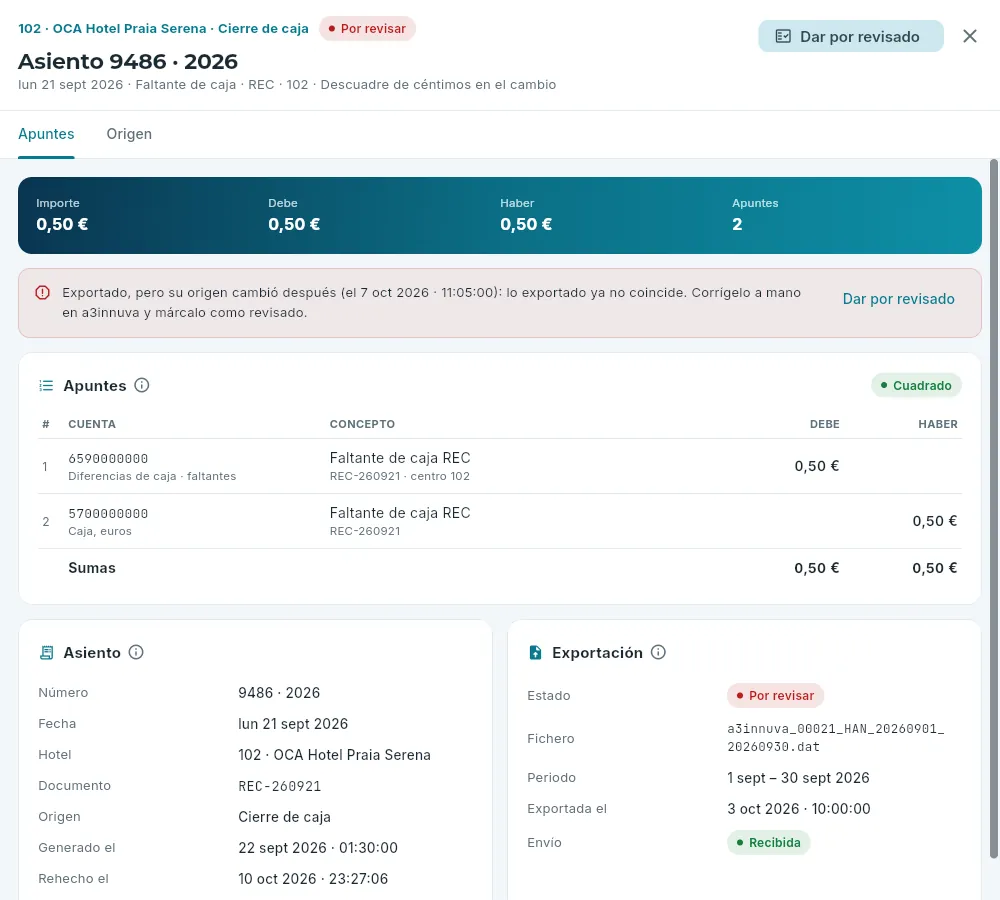Click the CUENTA column header
This screenshot has height=900, width=1000.
coord(92,424)
